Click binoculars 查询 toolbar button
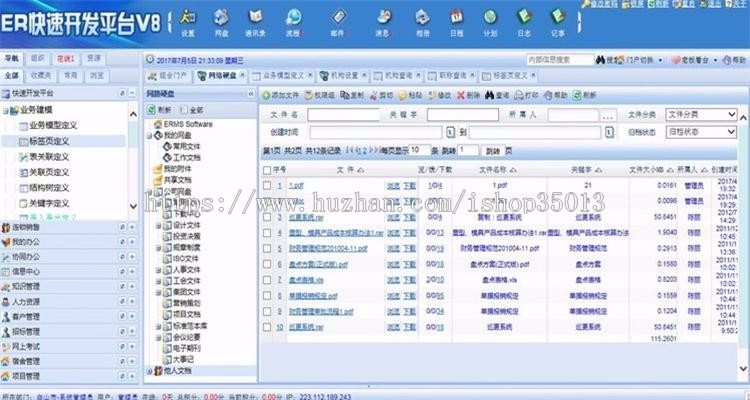The width and height of the screenshot is (750, 400). 497,95
